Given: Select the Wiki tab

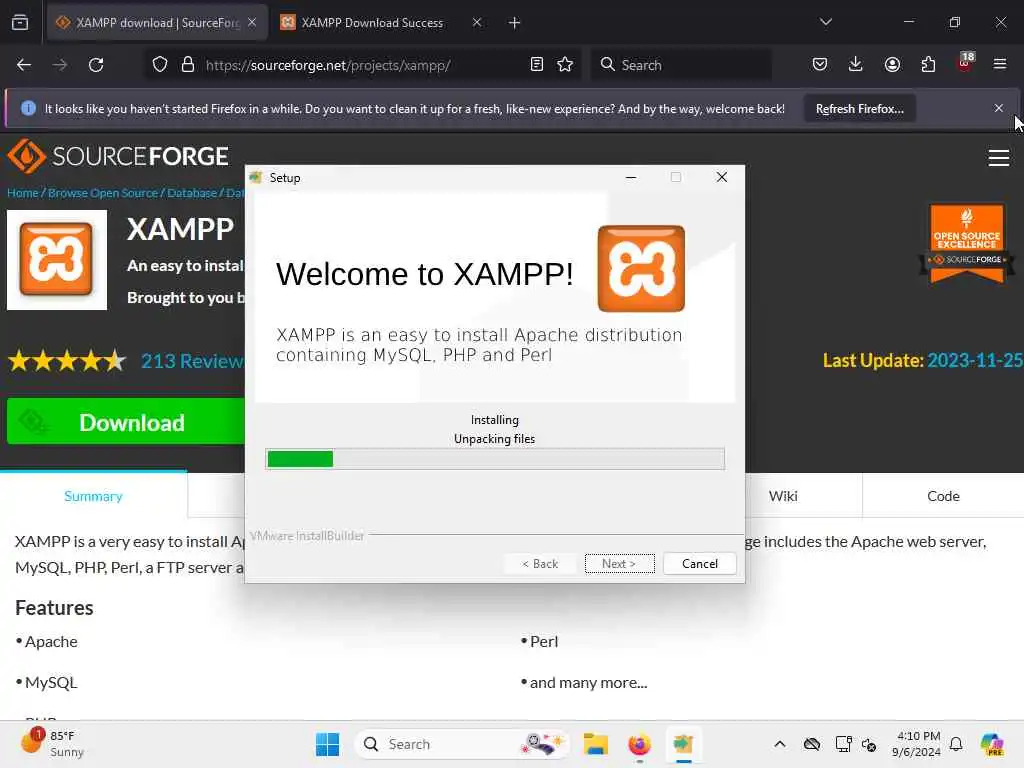Looking at the screenshot, I should point(783,496).
